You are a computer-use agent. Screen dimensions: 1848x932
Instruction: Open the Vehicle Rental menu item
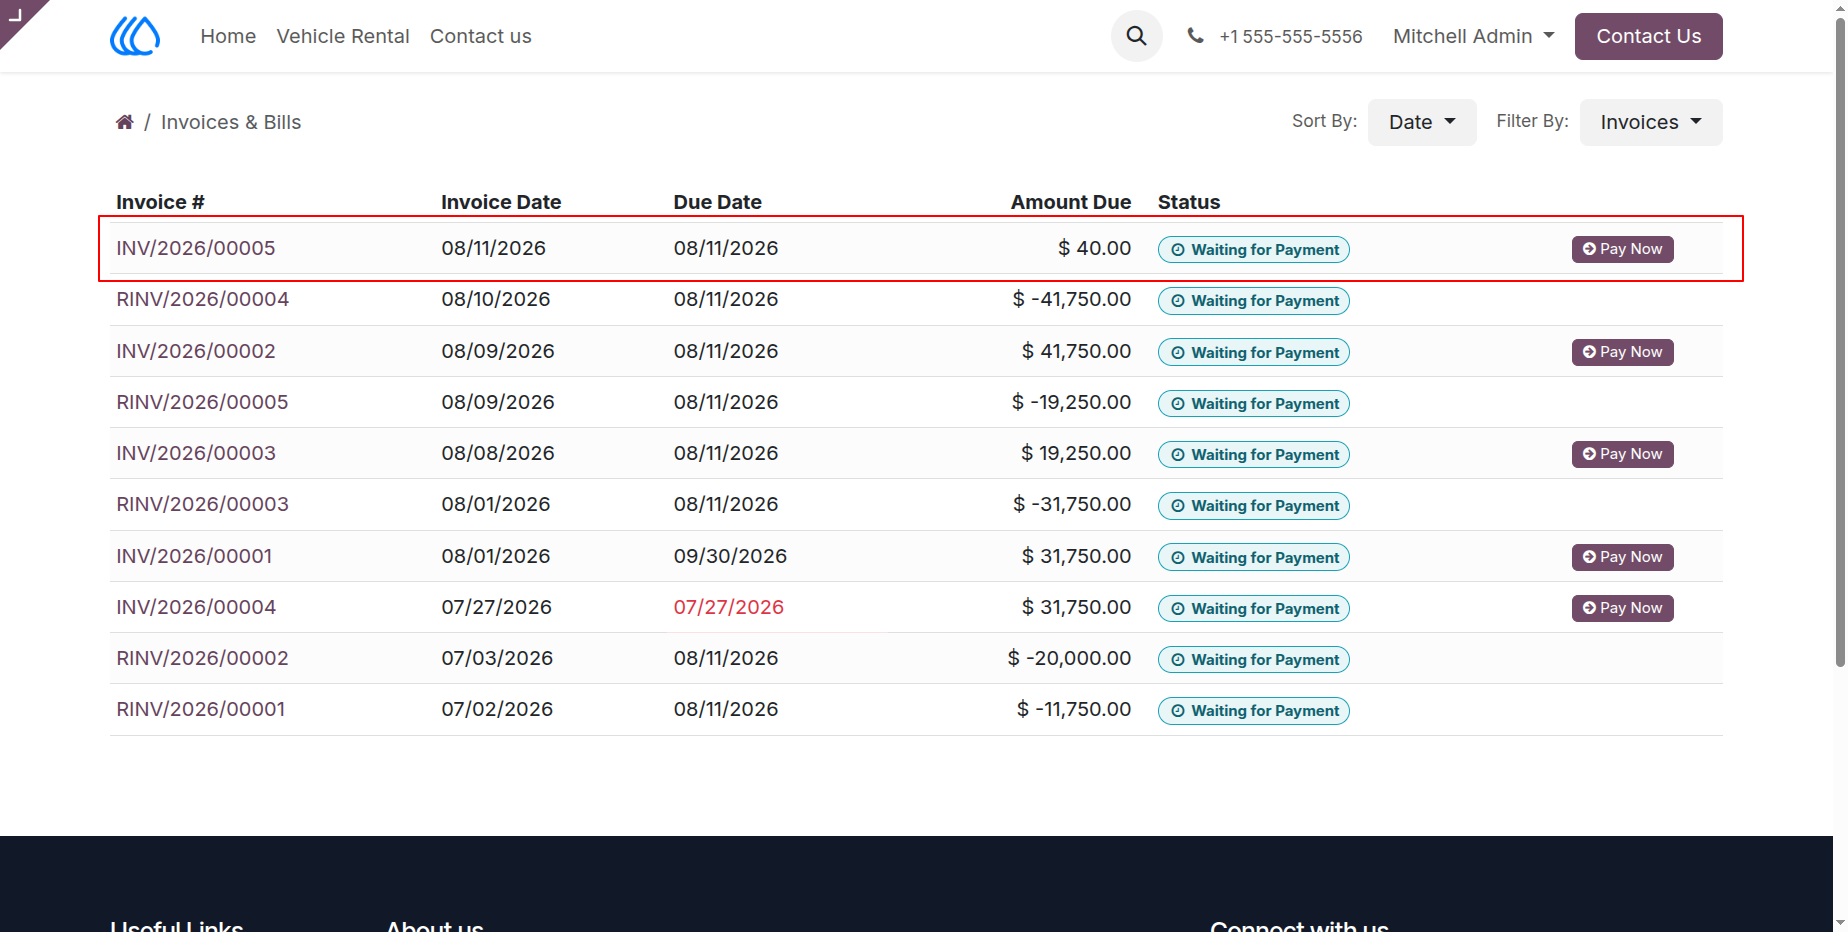pos(343,36)
